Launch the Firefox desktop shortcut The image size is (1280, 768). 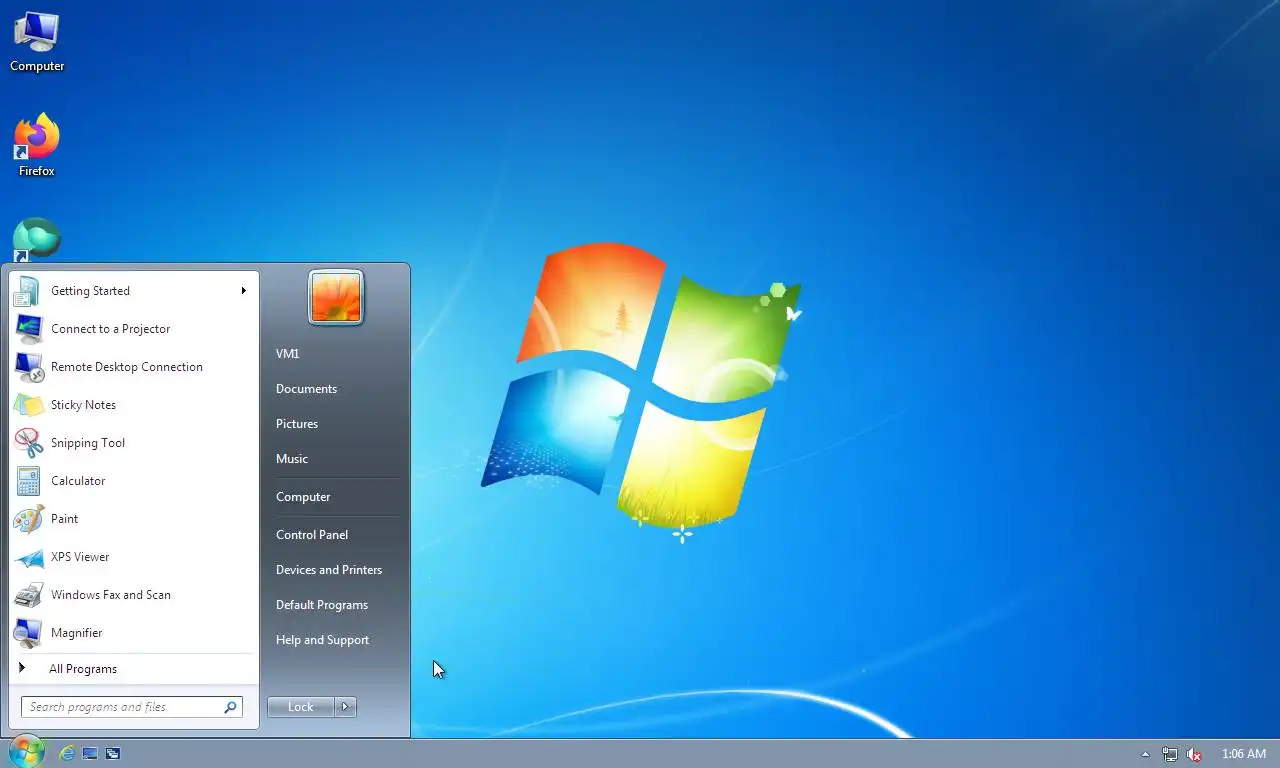pos(37,146)
